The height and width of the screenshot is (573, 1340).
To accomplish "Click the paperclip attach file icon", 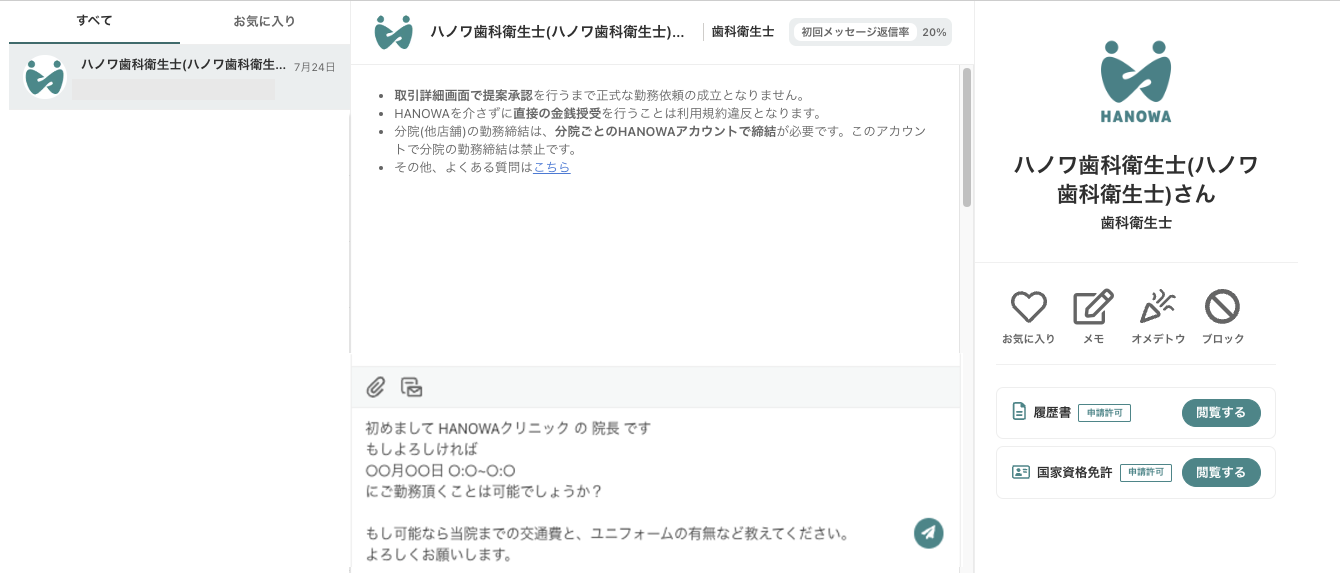I will 376,387.
